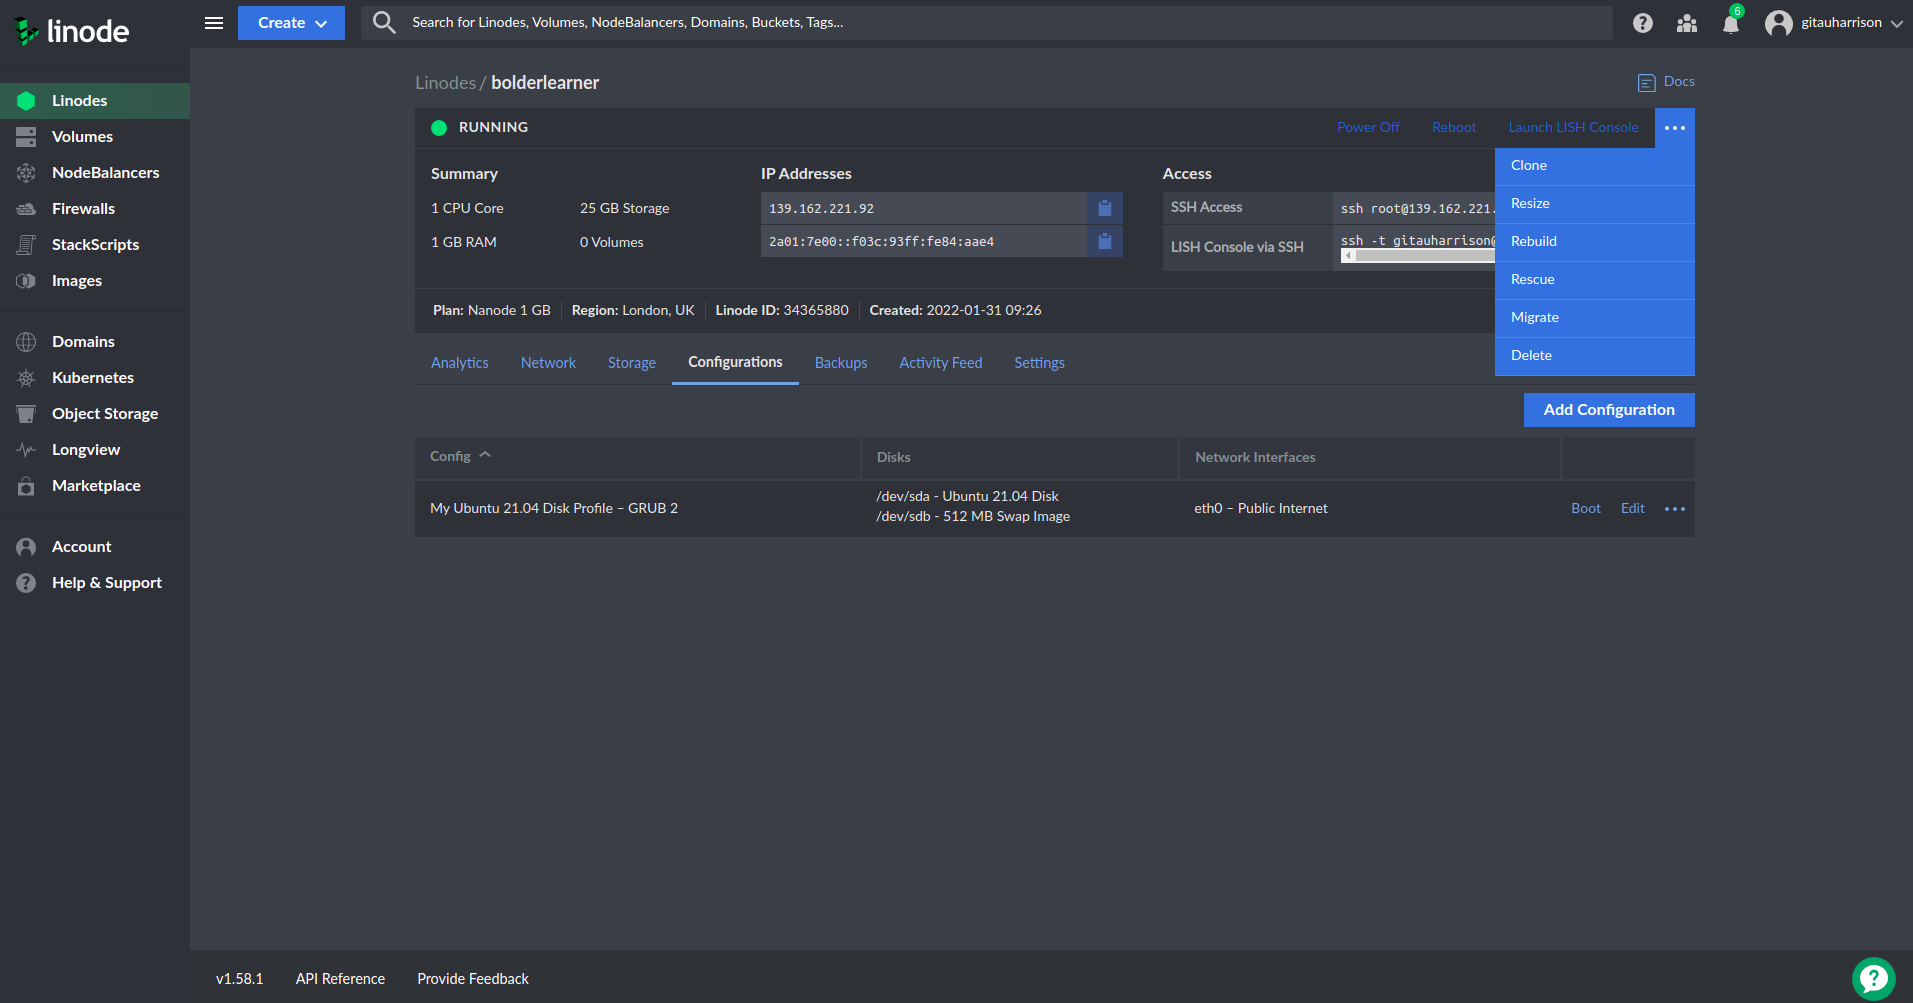Launch the LISH Console
This screenshot has height=1003, width=1913.
[x=1573, y=128]
